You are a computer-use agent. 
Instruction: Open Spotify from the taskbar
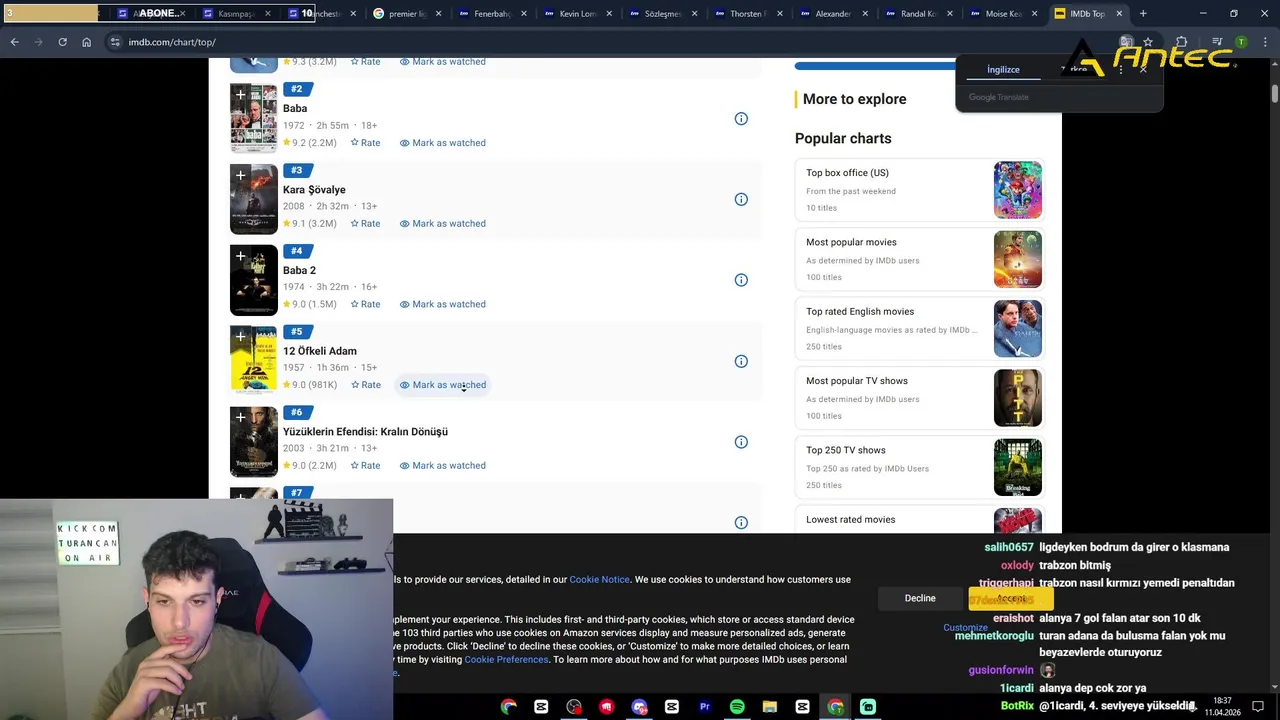pos(737,707)
